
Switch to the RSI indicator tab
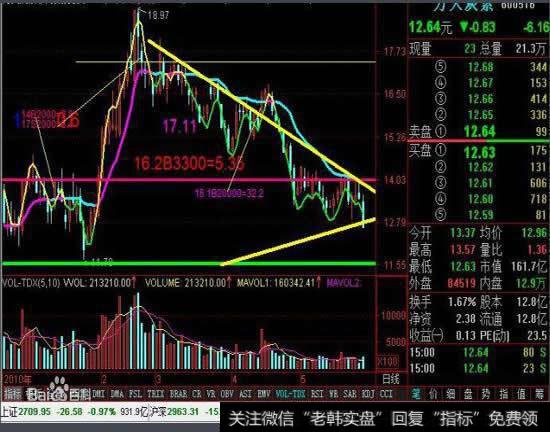coord(317,394)
